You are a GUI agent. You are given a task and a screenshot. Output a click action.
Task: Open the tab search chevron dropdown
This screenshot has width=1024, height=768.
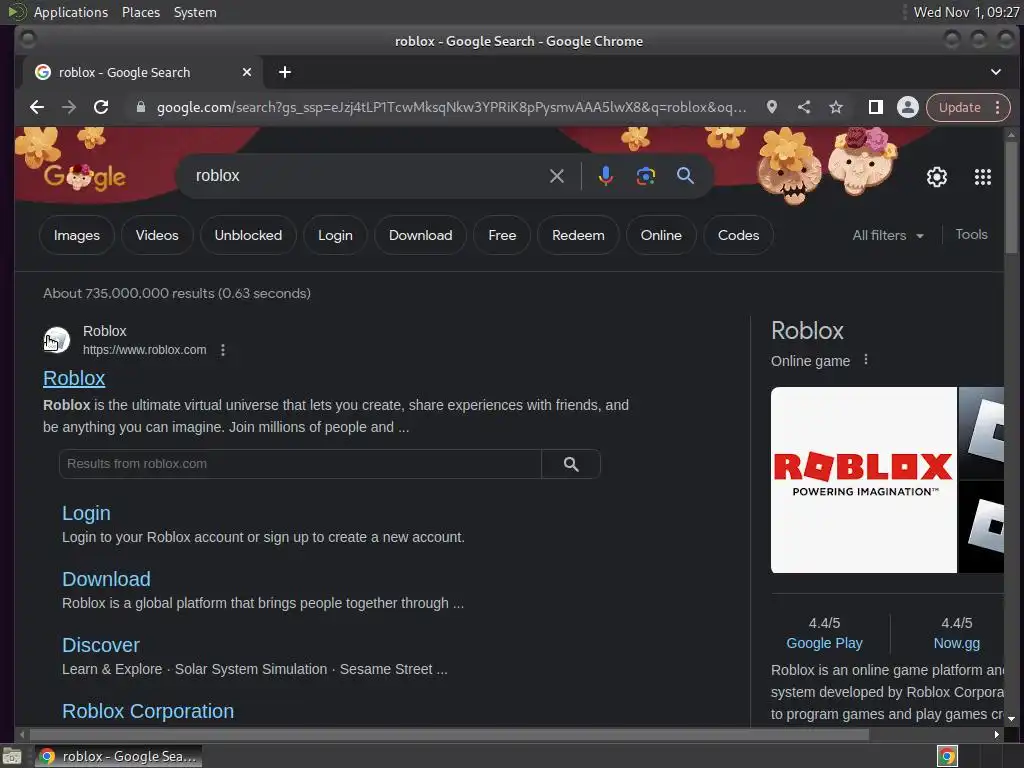pos(995,72)
